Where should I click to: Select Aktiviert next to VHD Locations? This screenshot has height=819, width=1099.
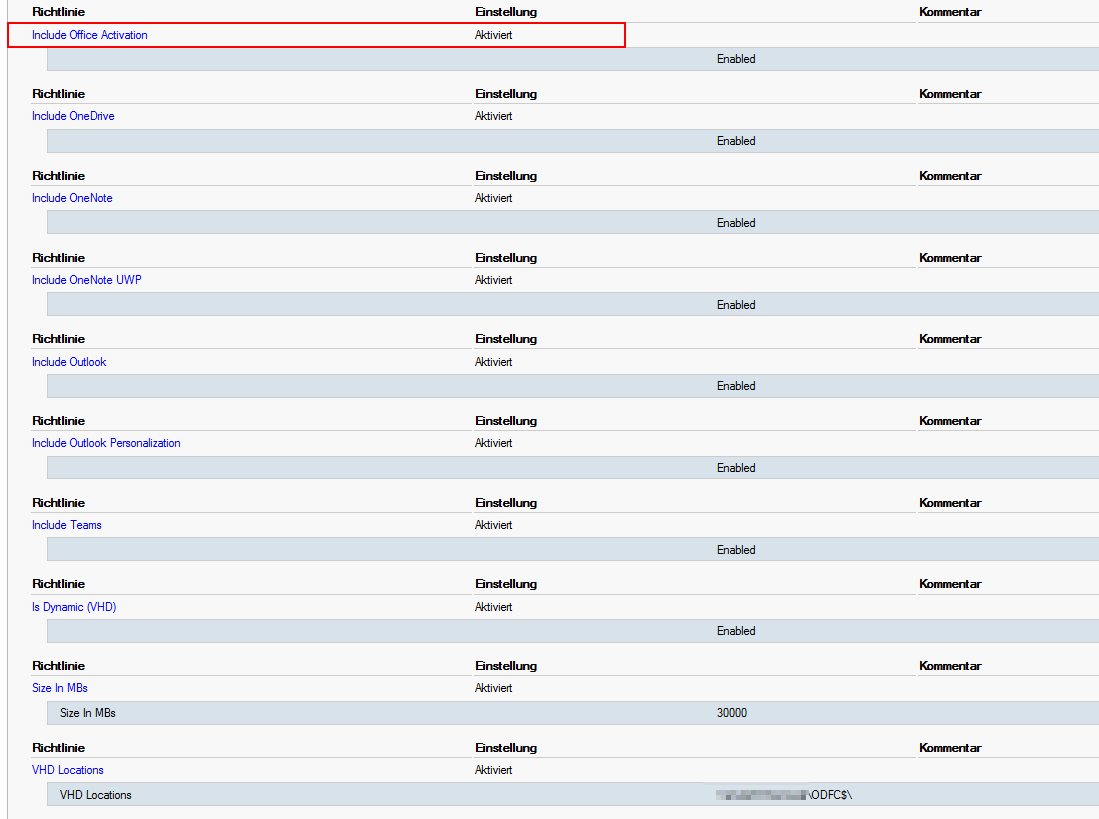click(x=493, y=770)
